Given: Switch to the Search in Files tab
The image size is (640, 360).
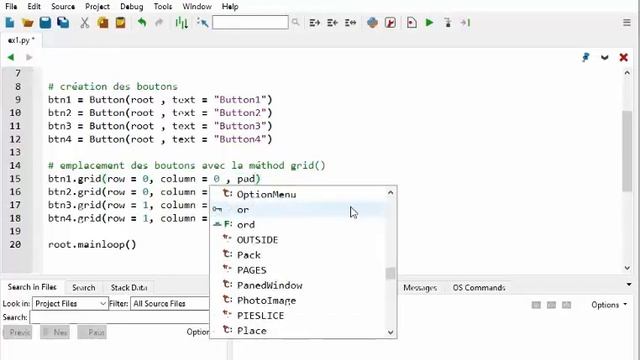Looking at the screenshot, I should pyautogui.click(x=32, y=287).
